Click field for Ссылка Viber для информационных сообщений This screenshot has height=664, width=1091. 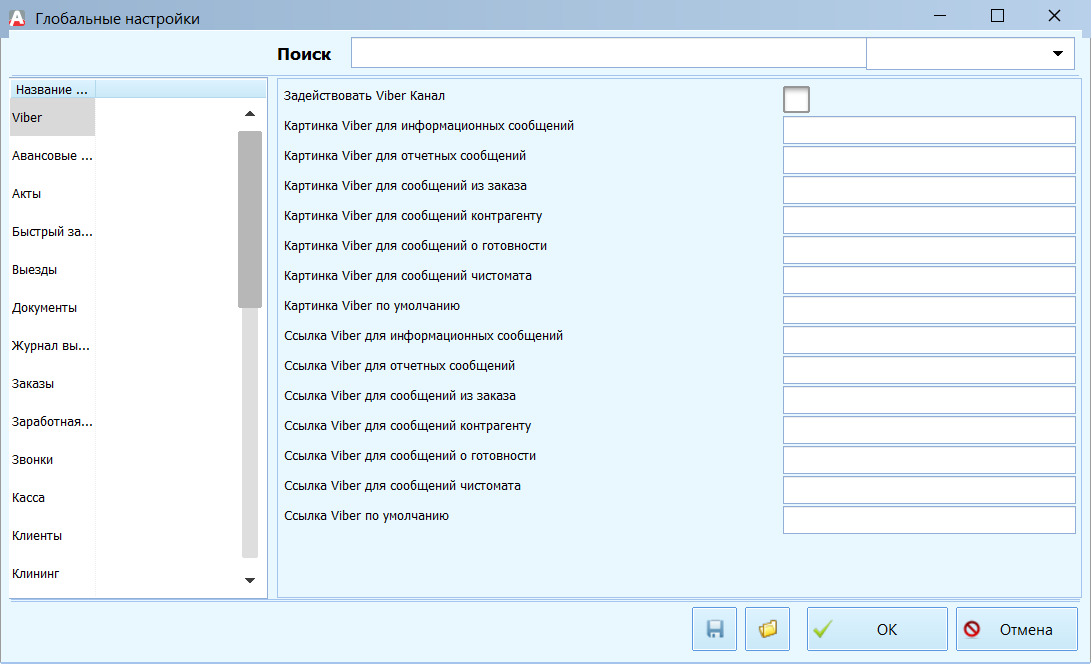[x=929, y=340]
